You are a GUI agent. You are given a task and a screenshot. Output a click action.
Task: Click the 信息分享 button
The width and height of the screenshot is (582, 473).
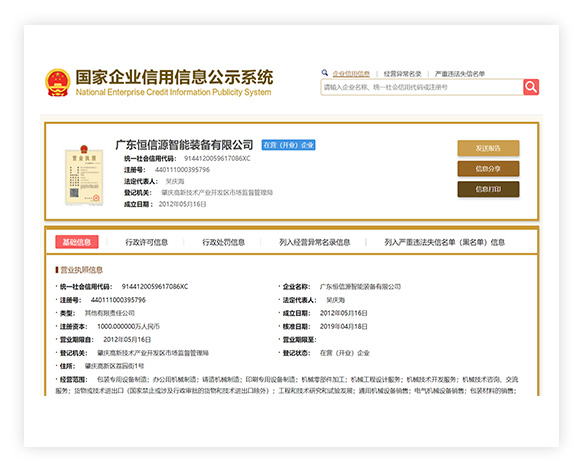pyautogui.click(x=488, y=169)
